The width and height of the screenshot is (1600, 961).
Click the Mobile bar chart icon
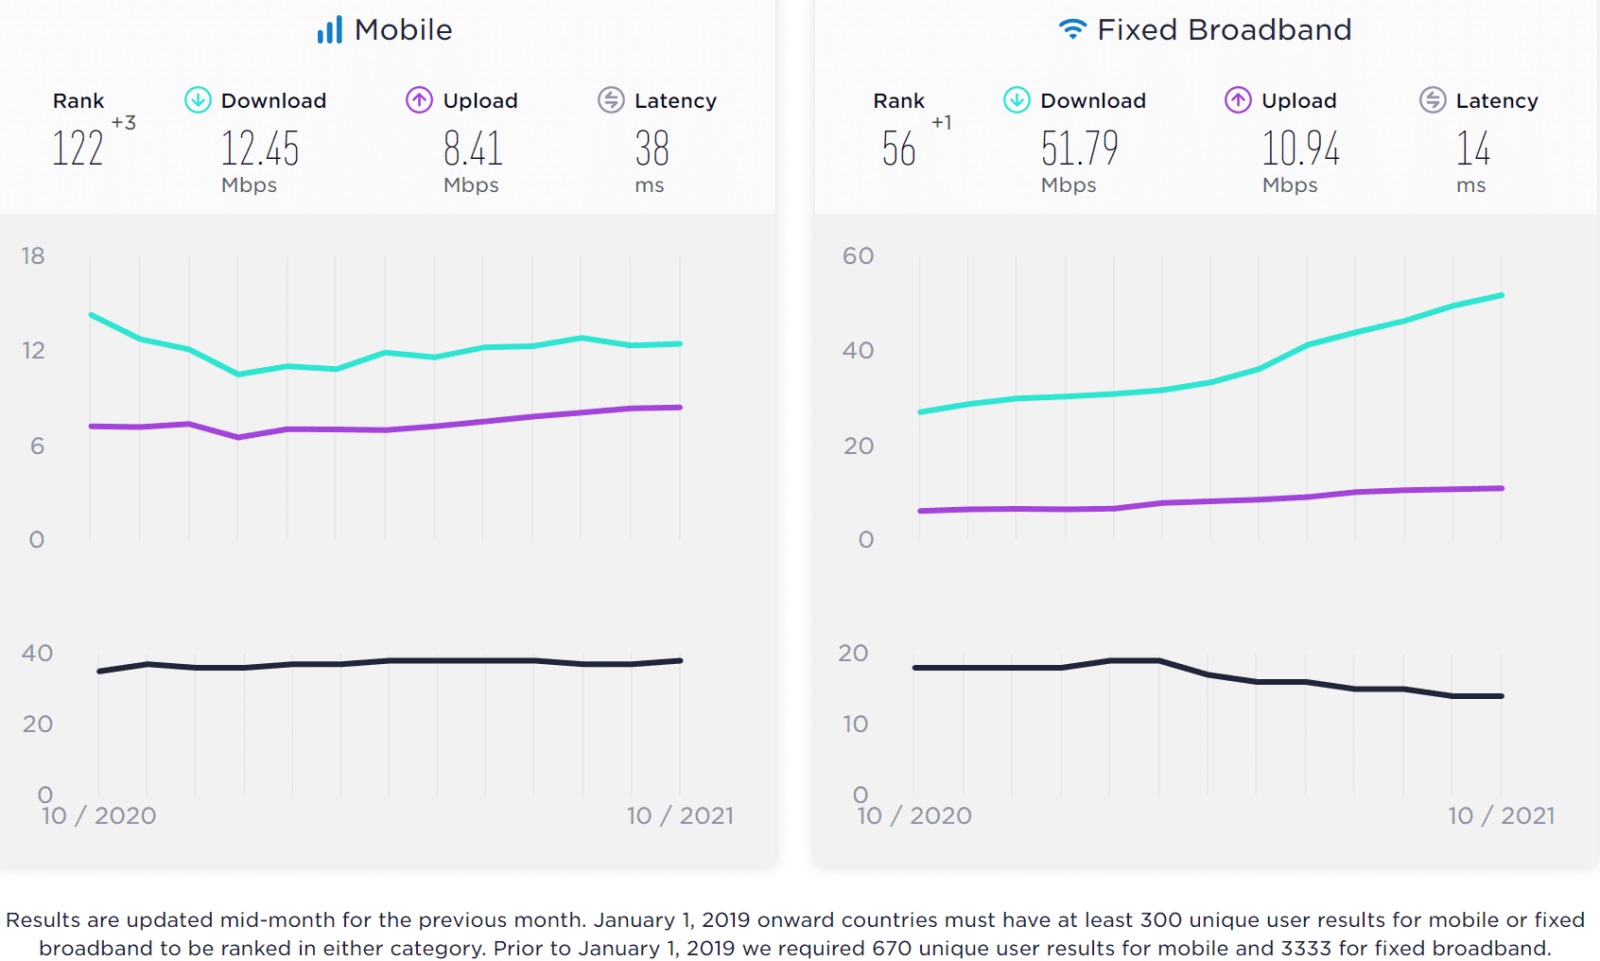click(x=329, y=30)
